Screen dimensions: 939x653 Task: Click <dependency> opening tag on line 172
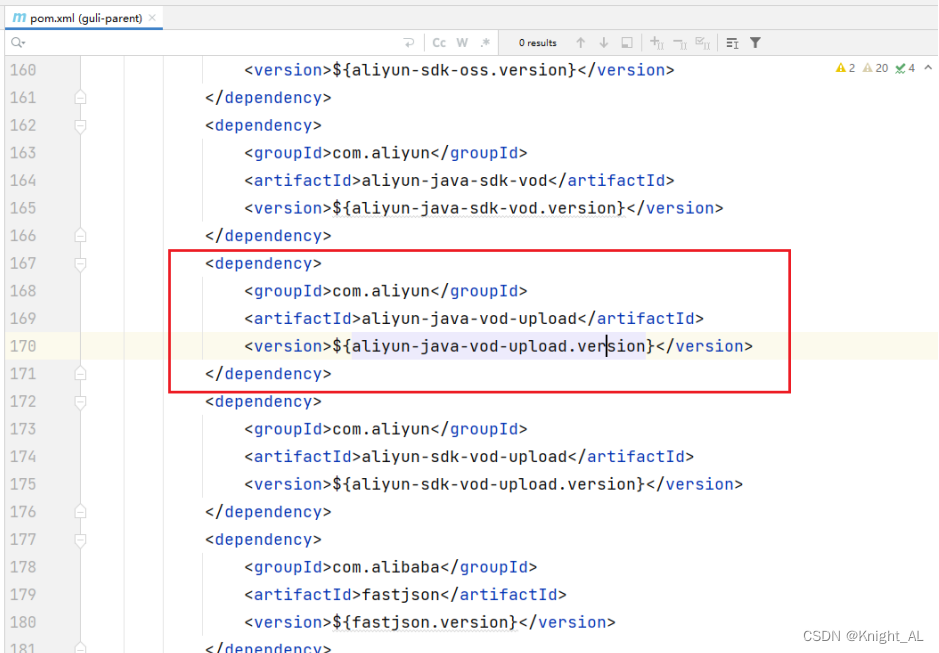click(263, 401)
